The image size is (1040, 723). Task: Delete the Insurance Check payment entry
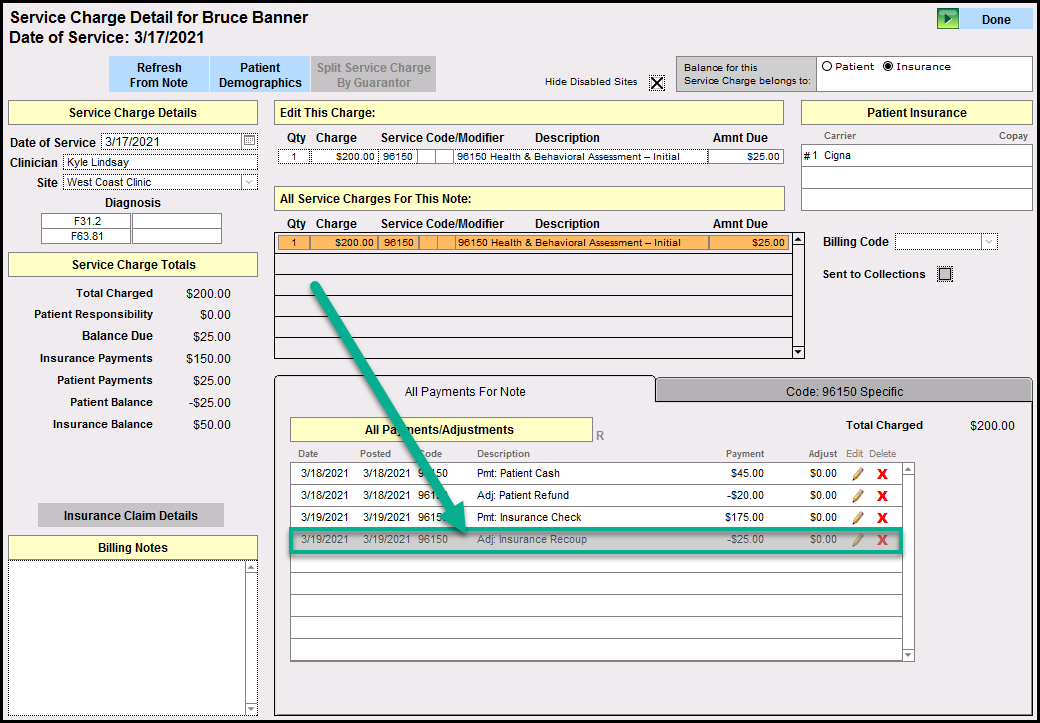pyautogui.click(x=882, y=518)
